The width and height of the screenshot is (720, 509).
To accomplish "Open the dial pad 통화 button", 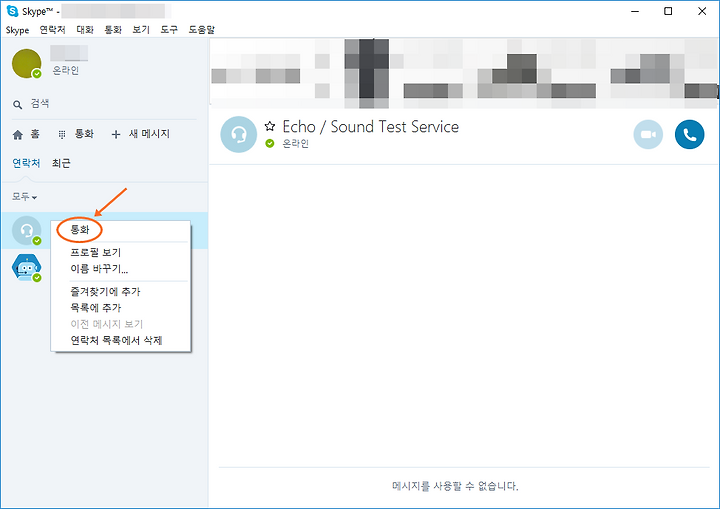I will tap(76, 134).
